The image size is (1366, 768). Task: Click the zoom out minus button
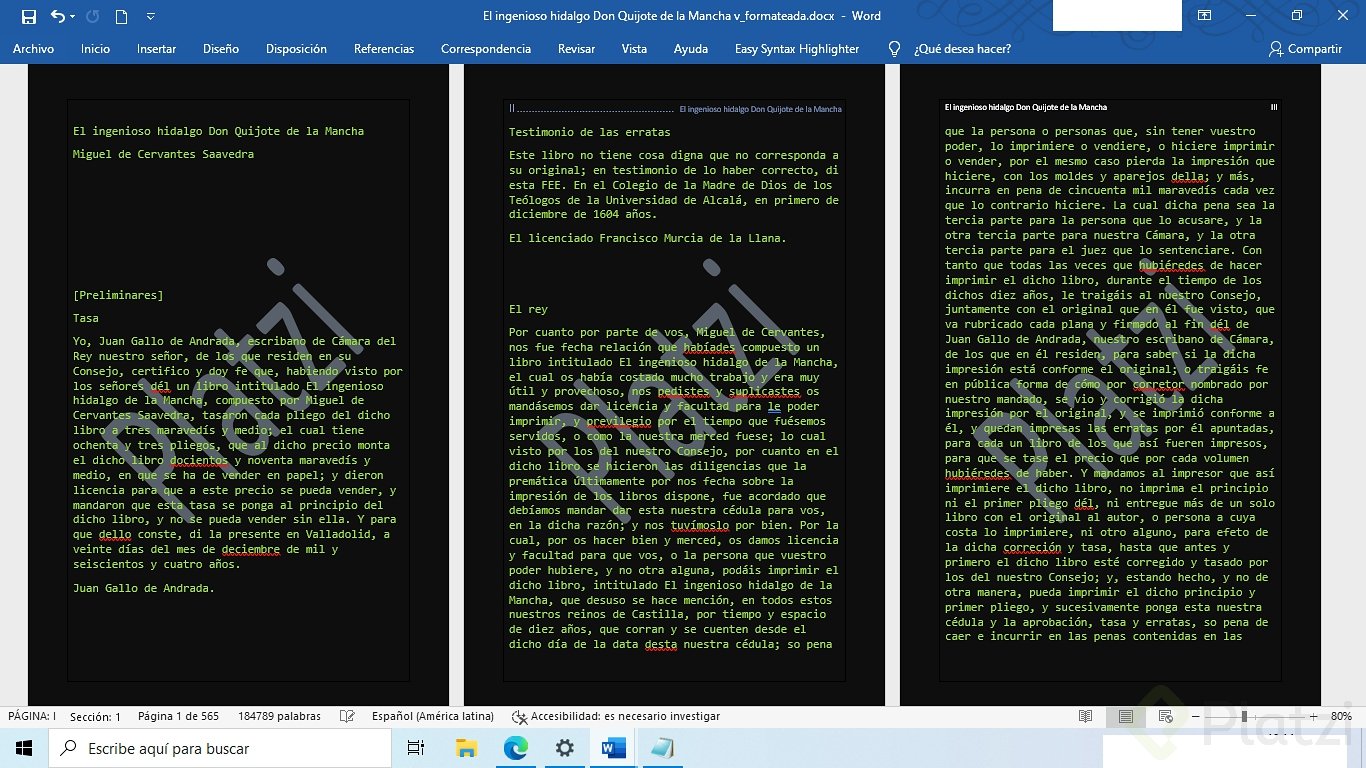(x=1195, y=716)
